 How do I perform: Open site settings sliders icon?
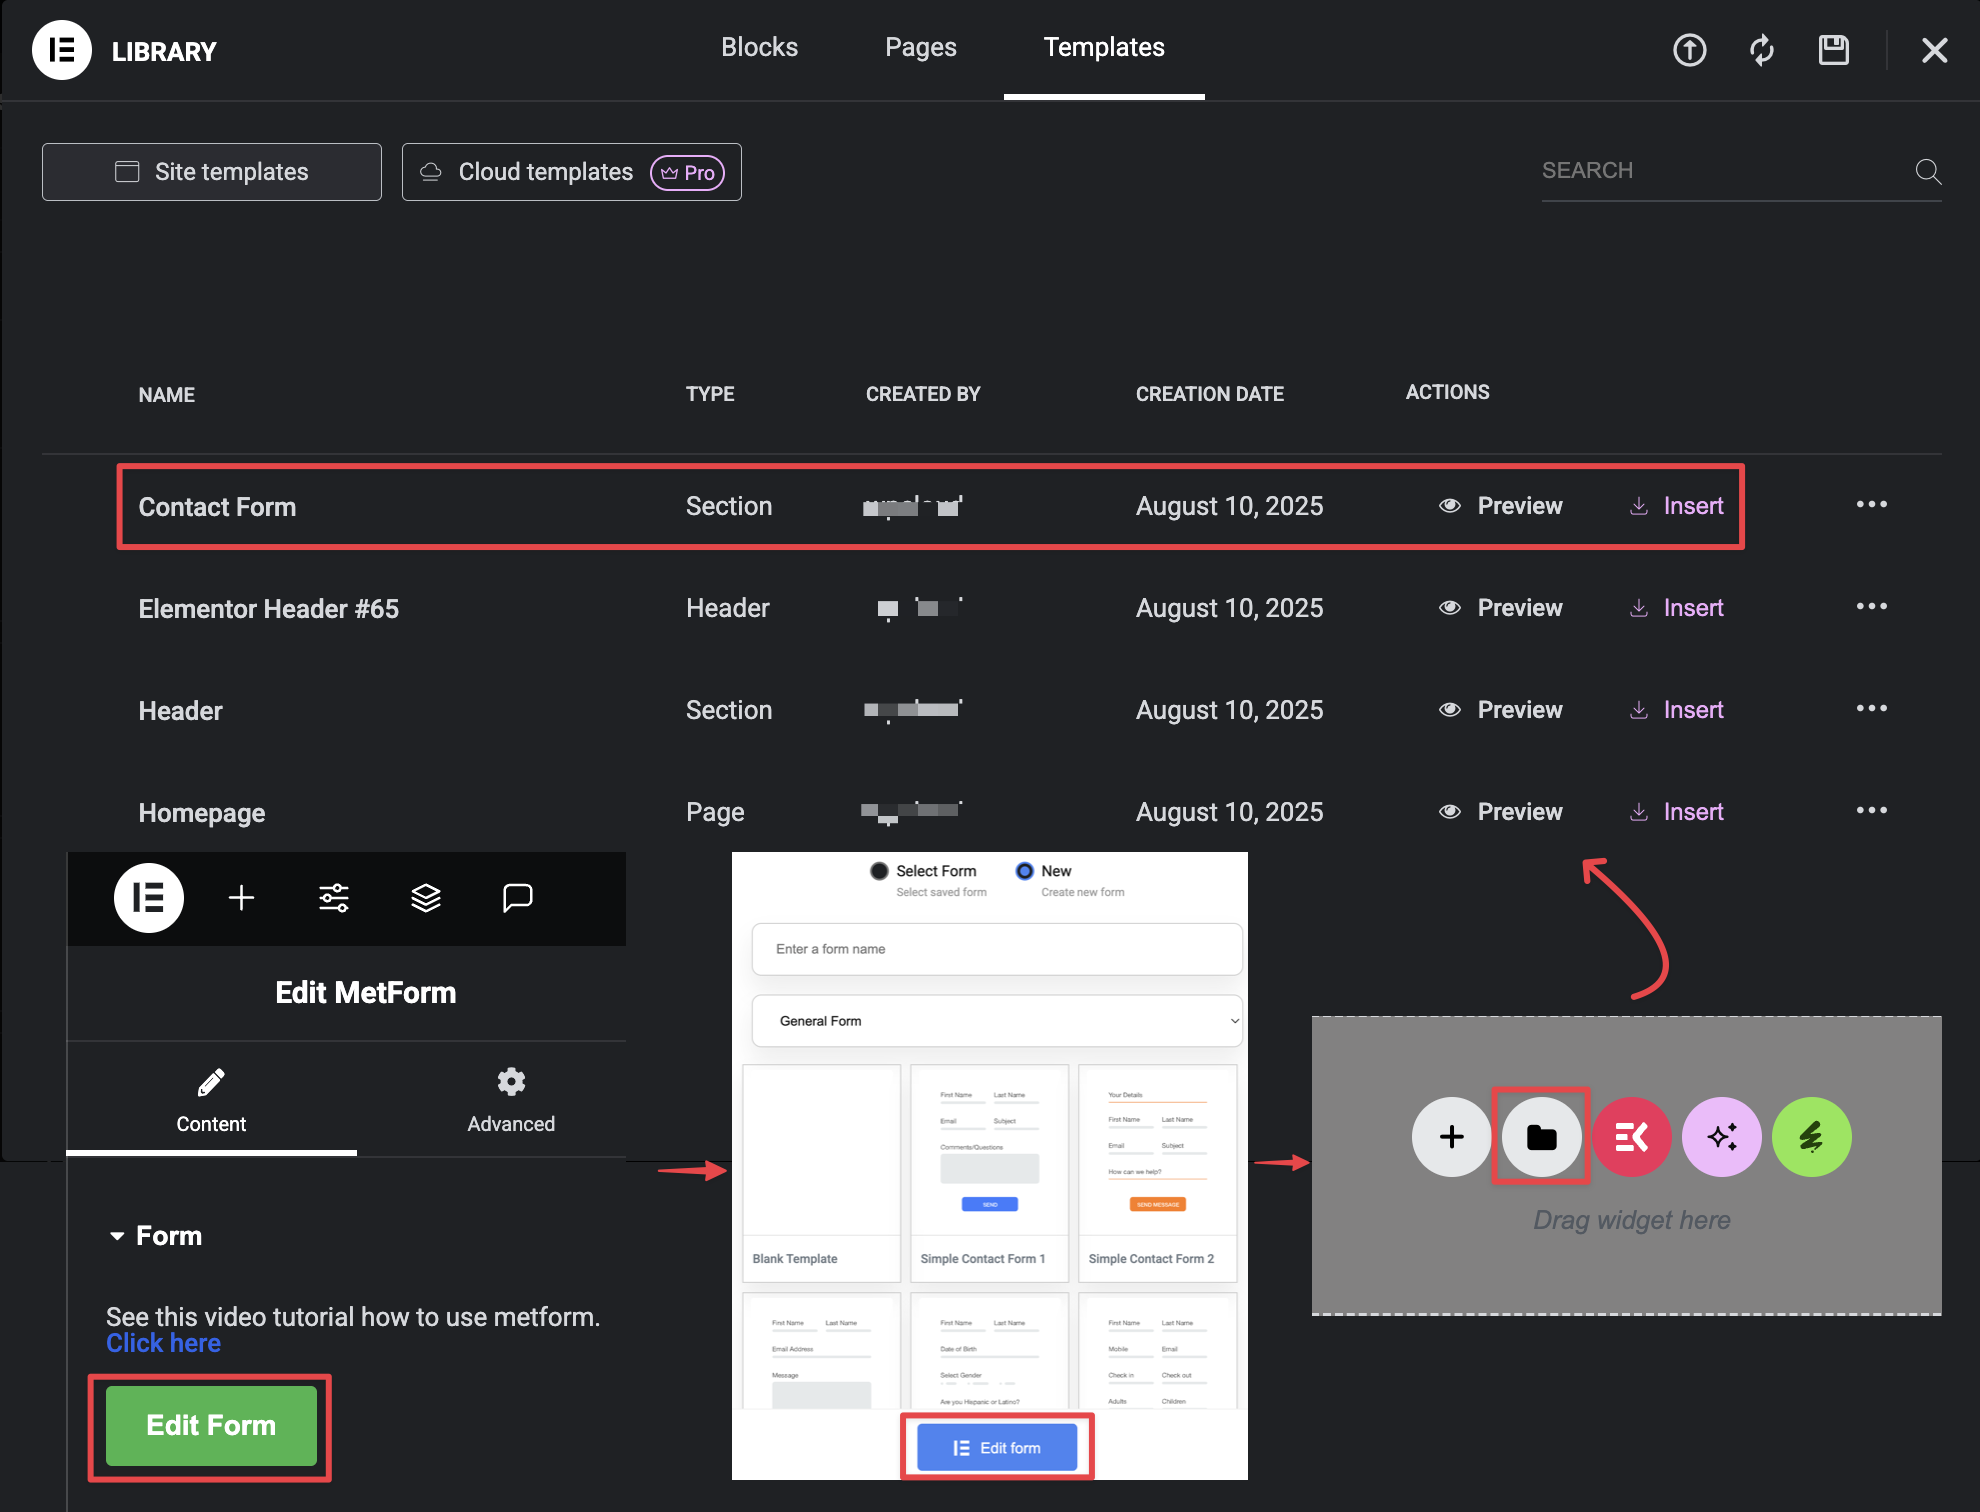pyautogui.click(x=333, y=898)
